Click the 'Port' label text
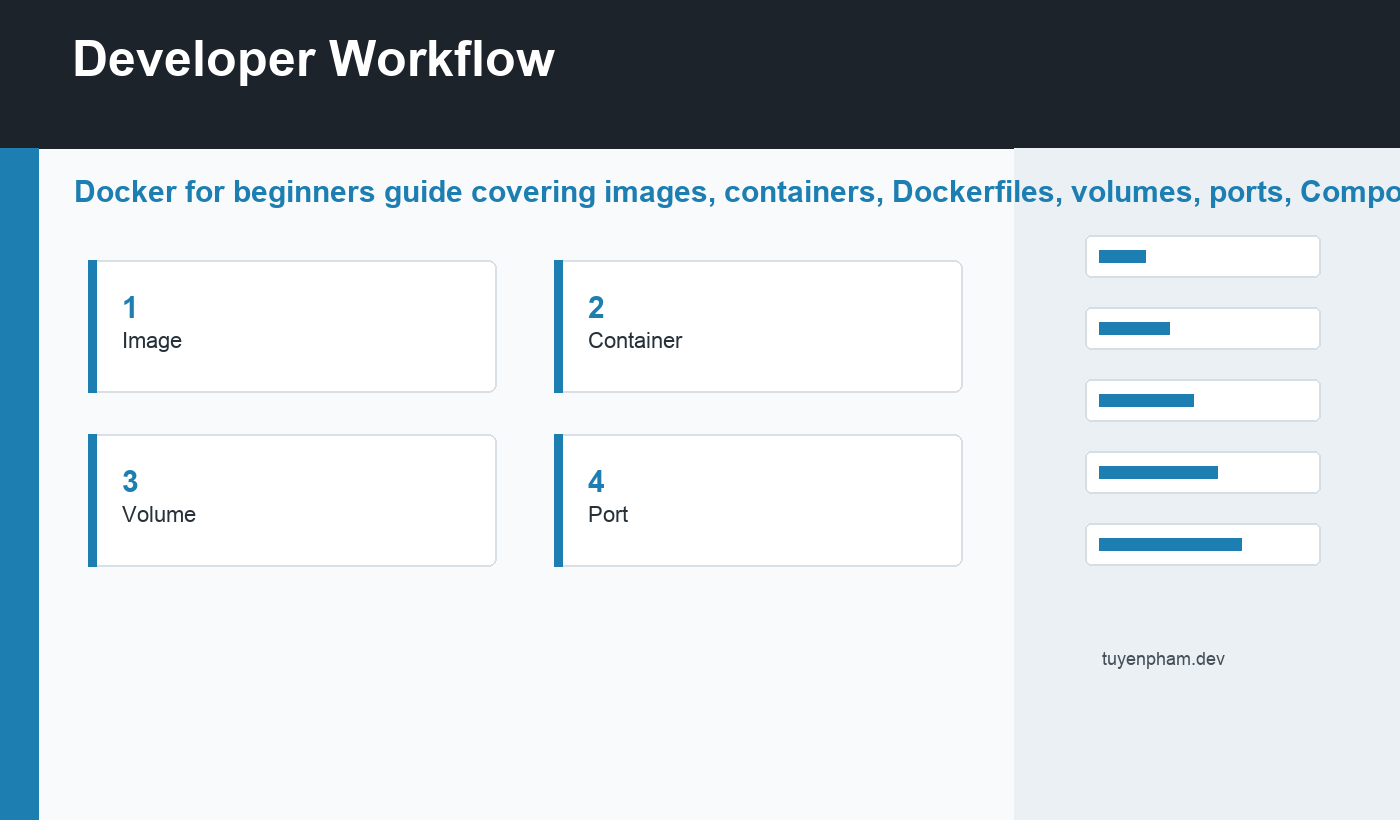This screenshot has height=820, width=1400. click(608, 514)
